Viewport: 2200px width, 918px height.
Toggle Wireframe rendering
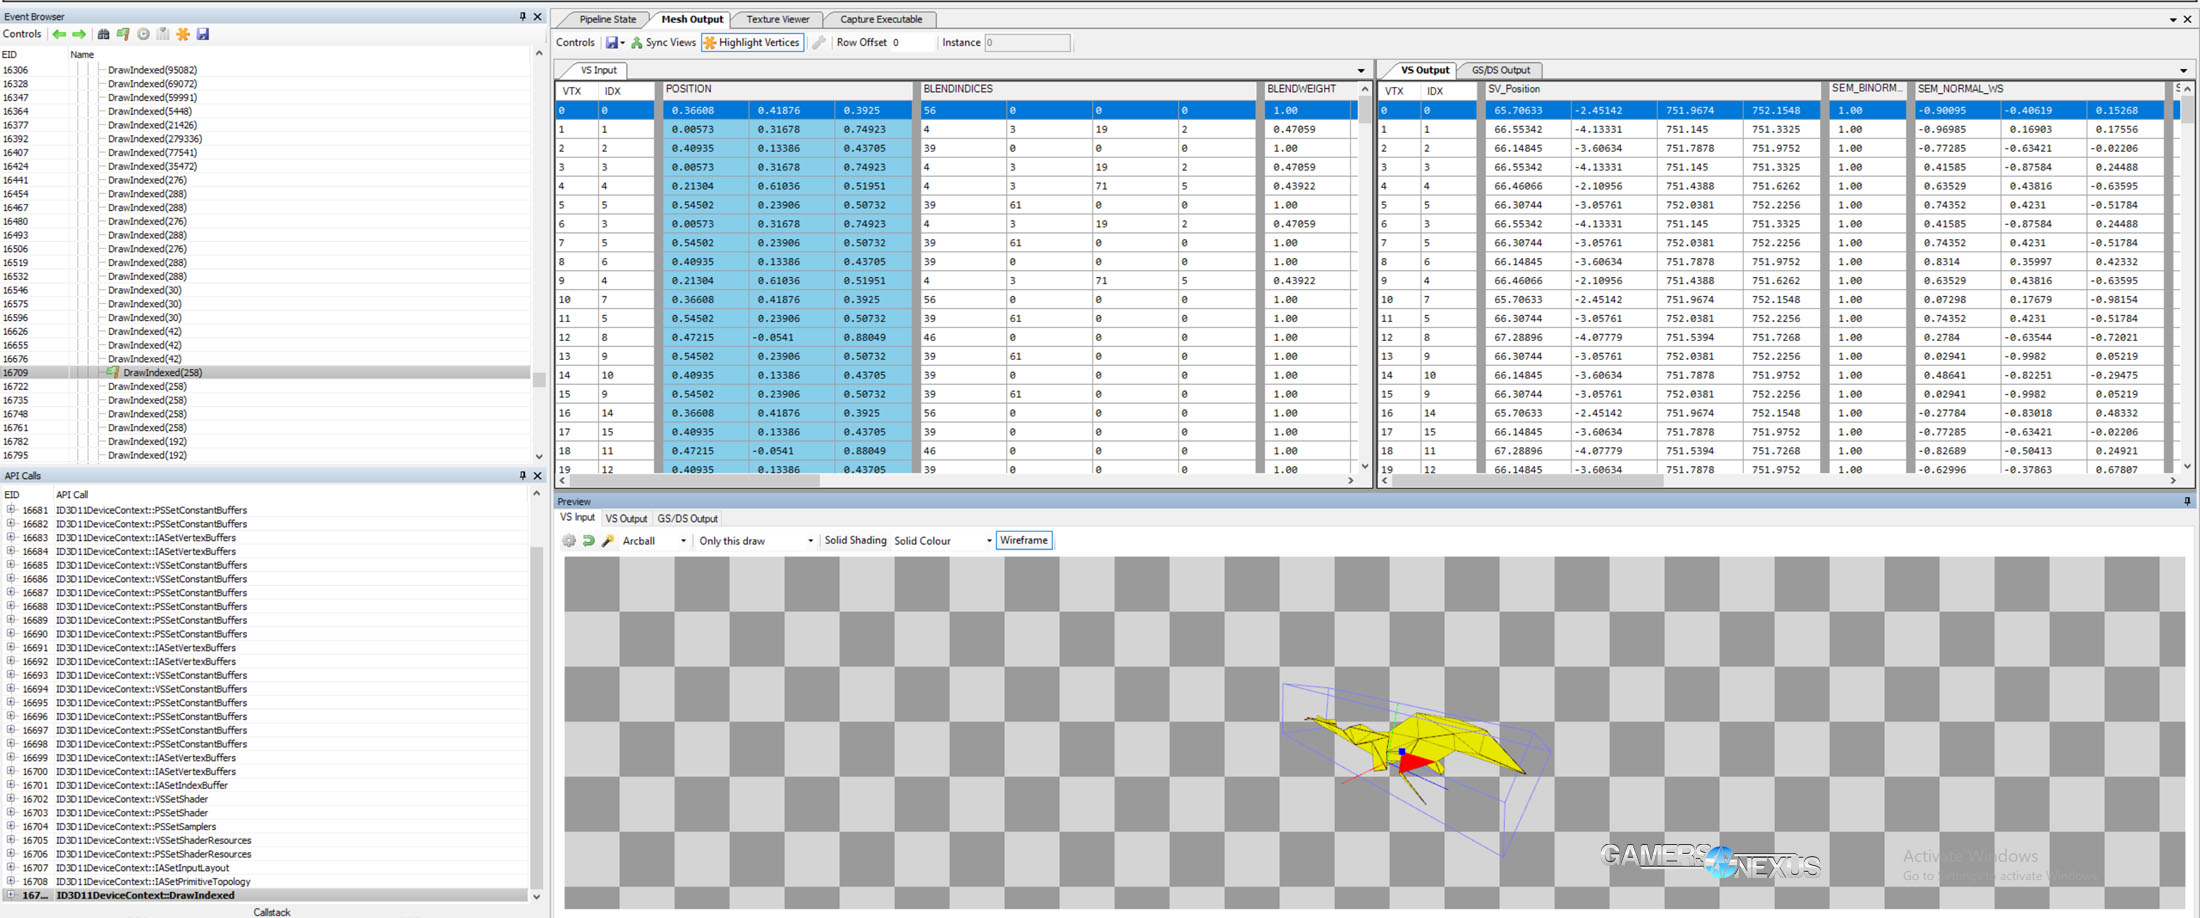click(1024, 540)
